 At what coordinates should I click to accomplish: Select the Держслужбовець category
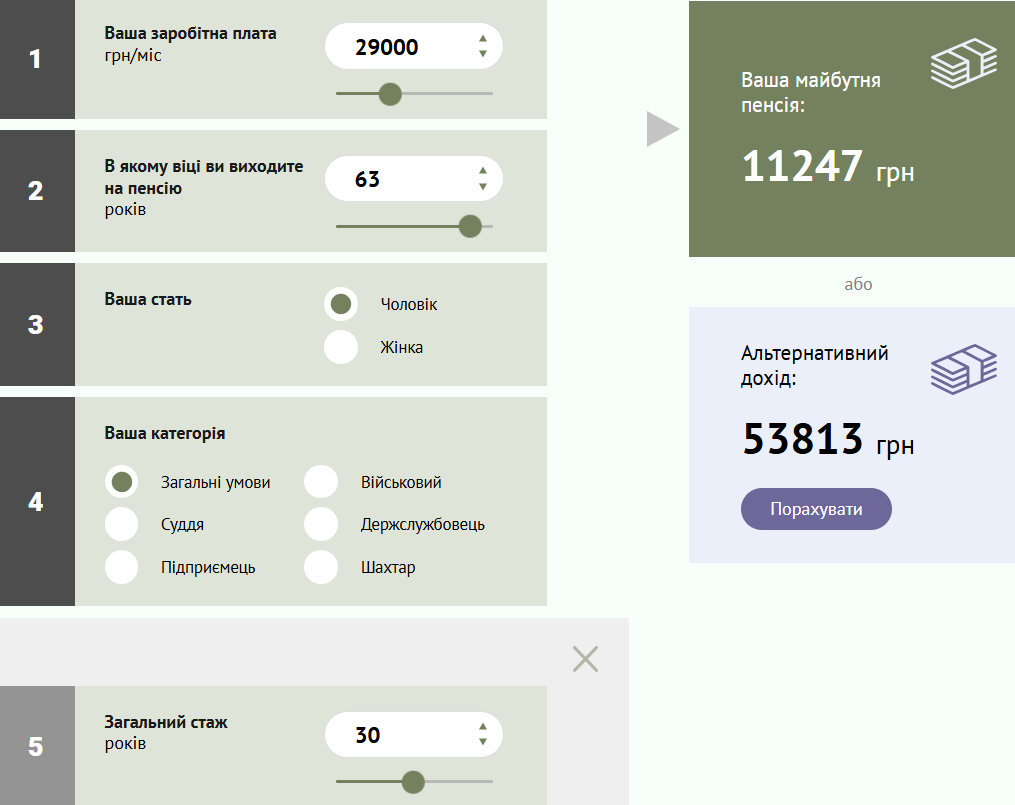(321, 524)
